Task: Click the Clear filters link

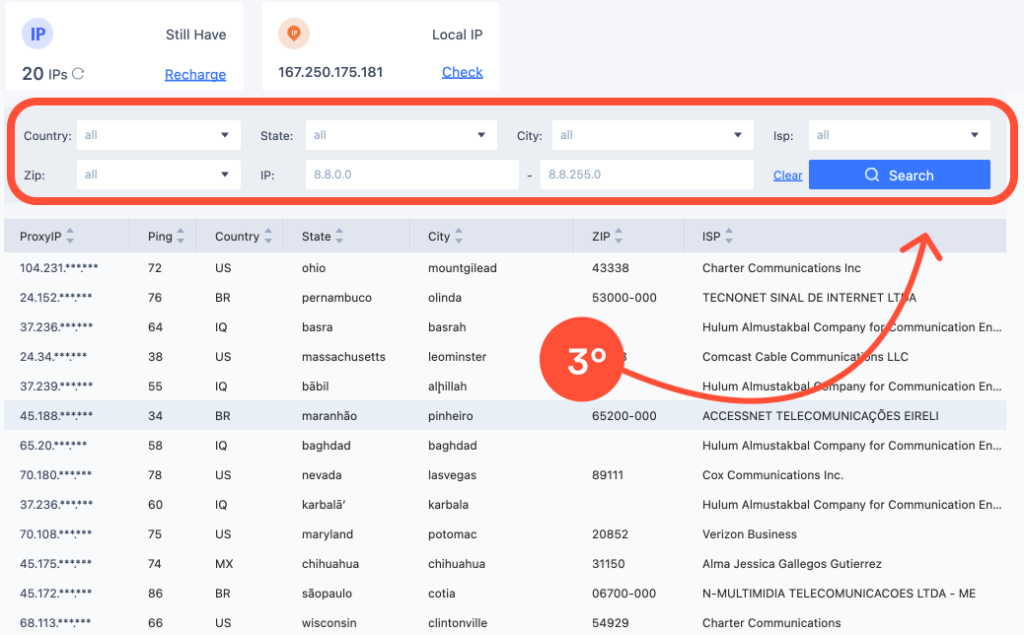Action: tap(787, 175)
